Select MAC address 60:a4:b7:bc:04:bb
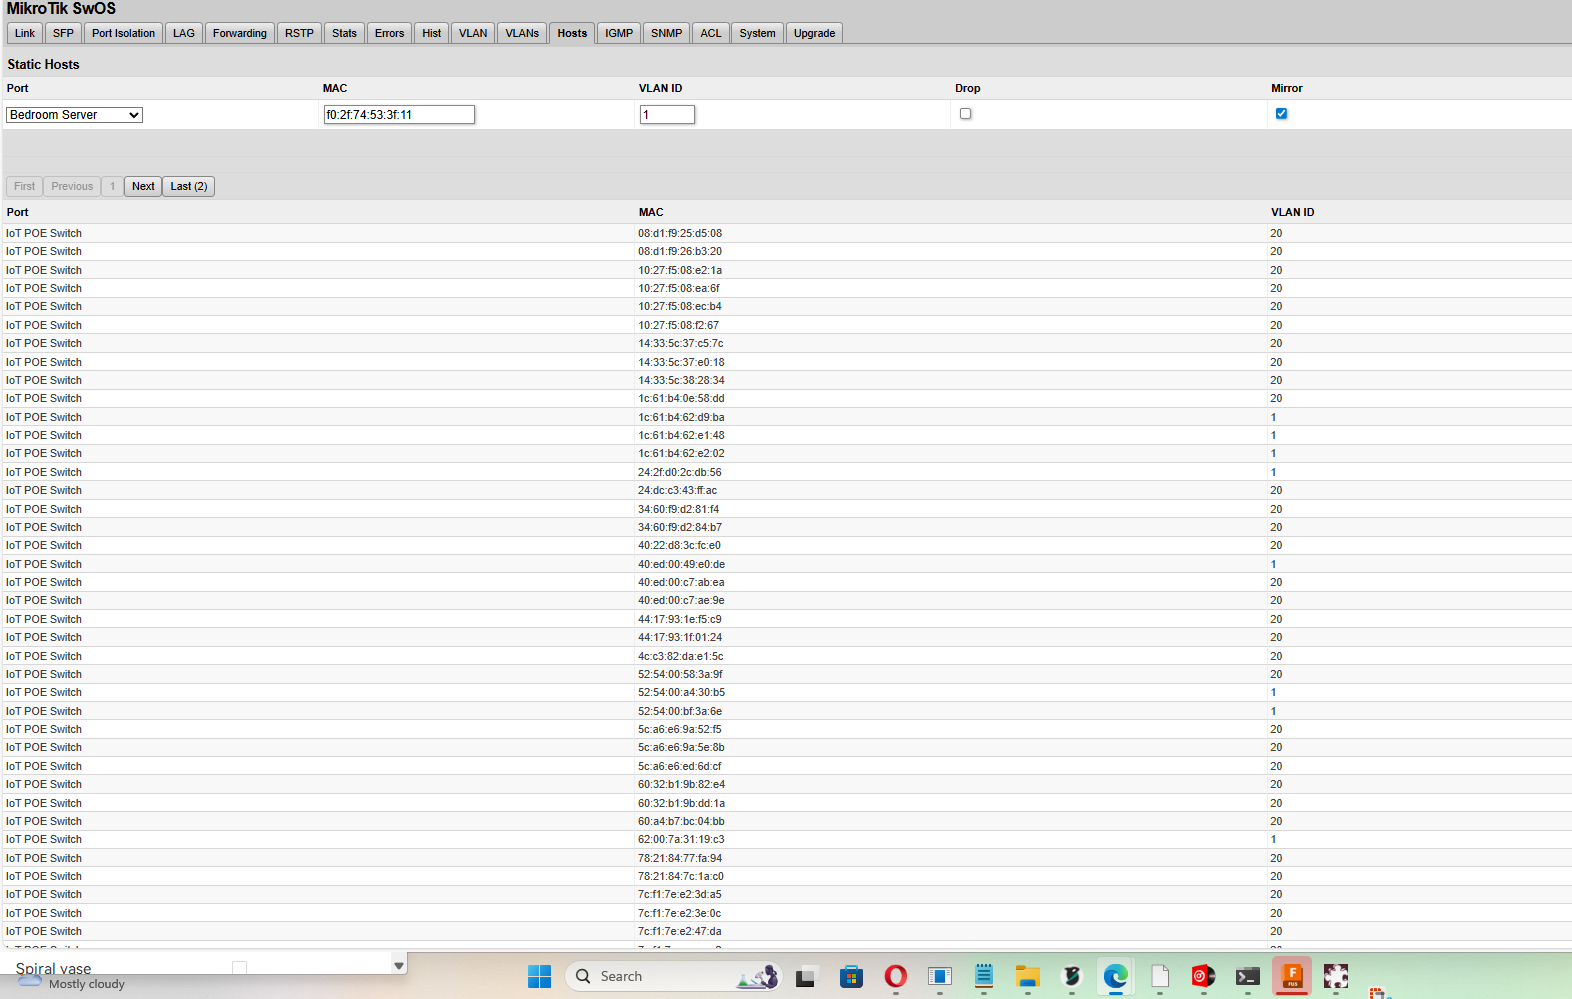 [681, 821]
